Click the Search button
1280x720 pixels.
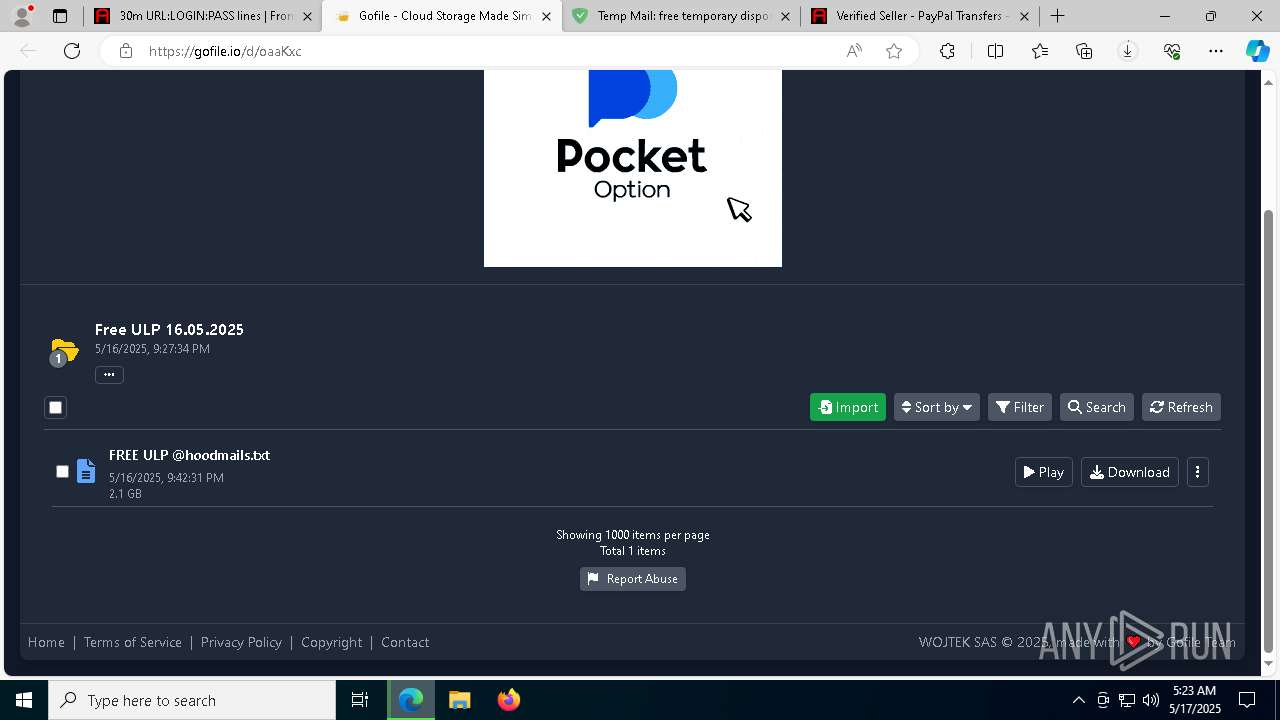point(1097,407)
